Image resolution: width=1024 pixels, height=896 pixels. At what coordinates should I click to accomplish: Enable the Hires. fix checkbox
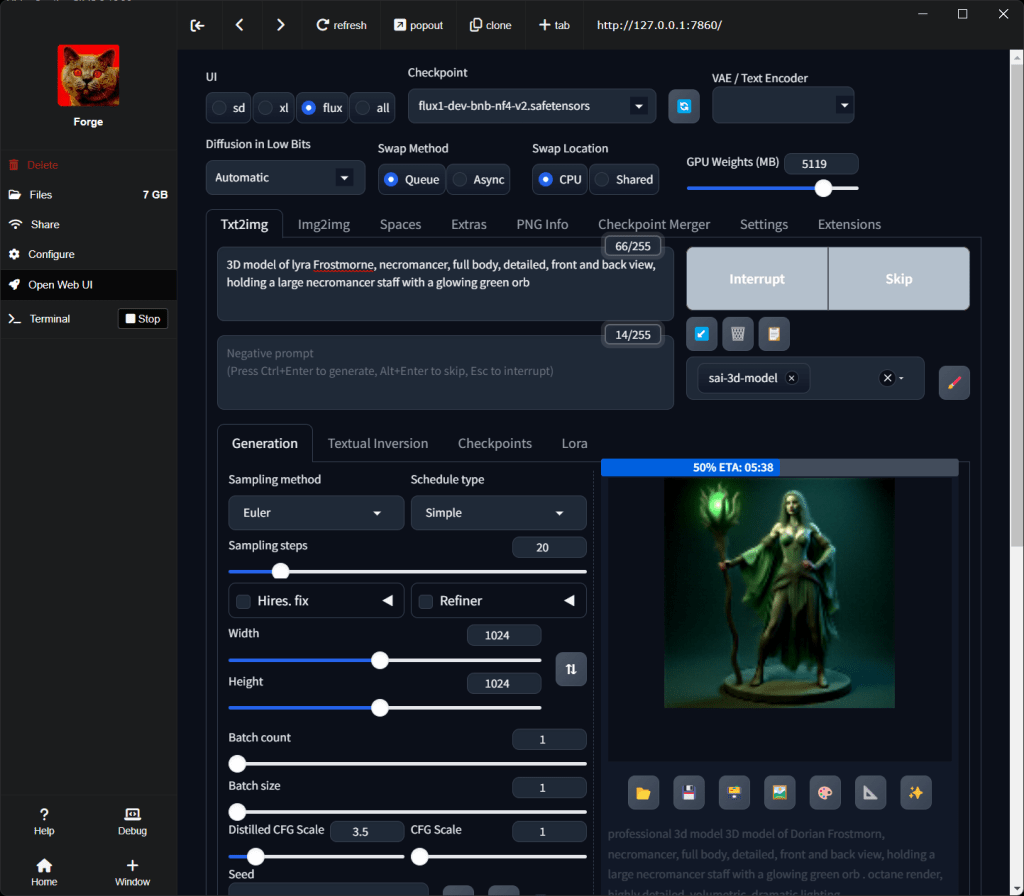coord(244,601)
